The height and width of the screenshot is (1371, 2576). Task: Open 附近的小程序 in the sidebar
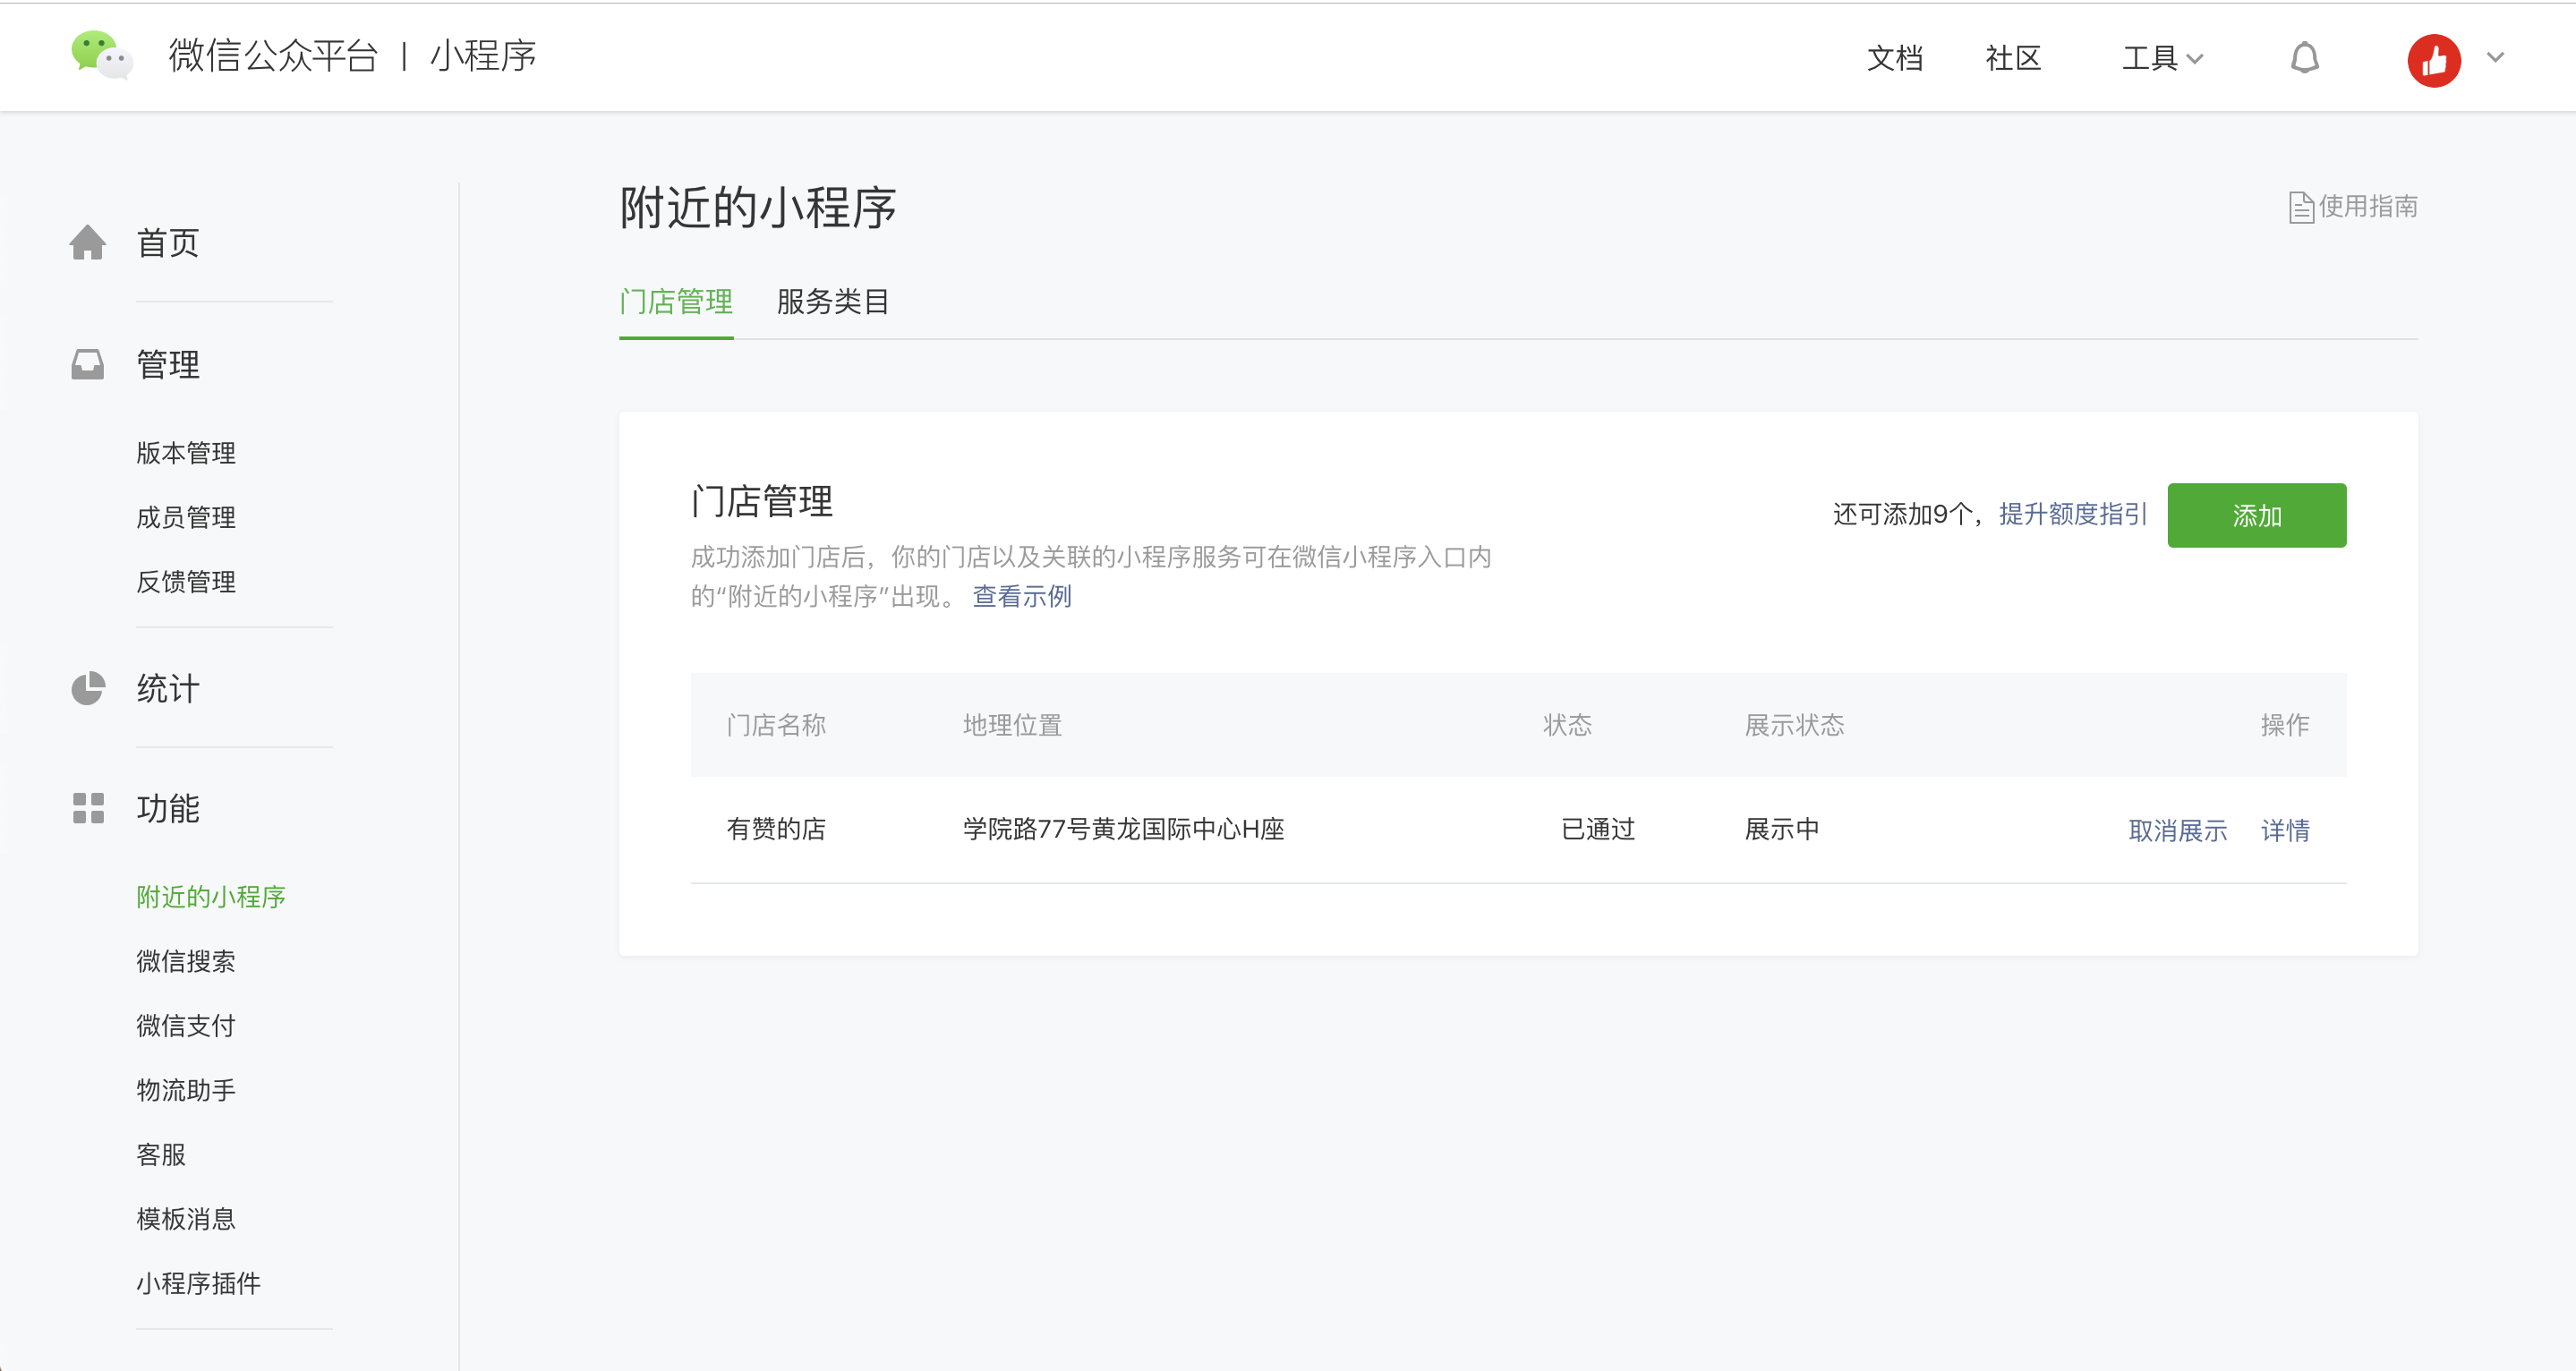211,897
